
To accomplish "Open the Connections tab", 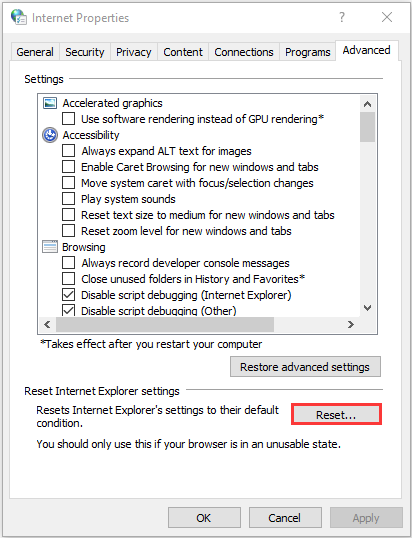I will click(x=244, y=52).
